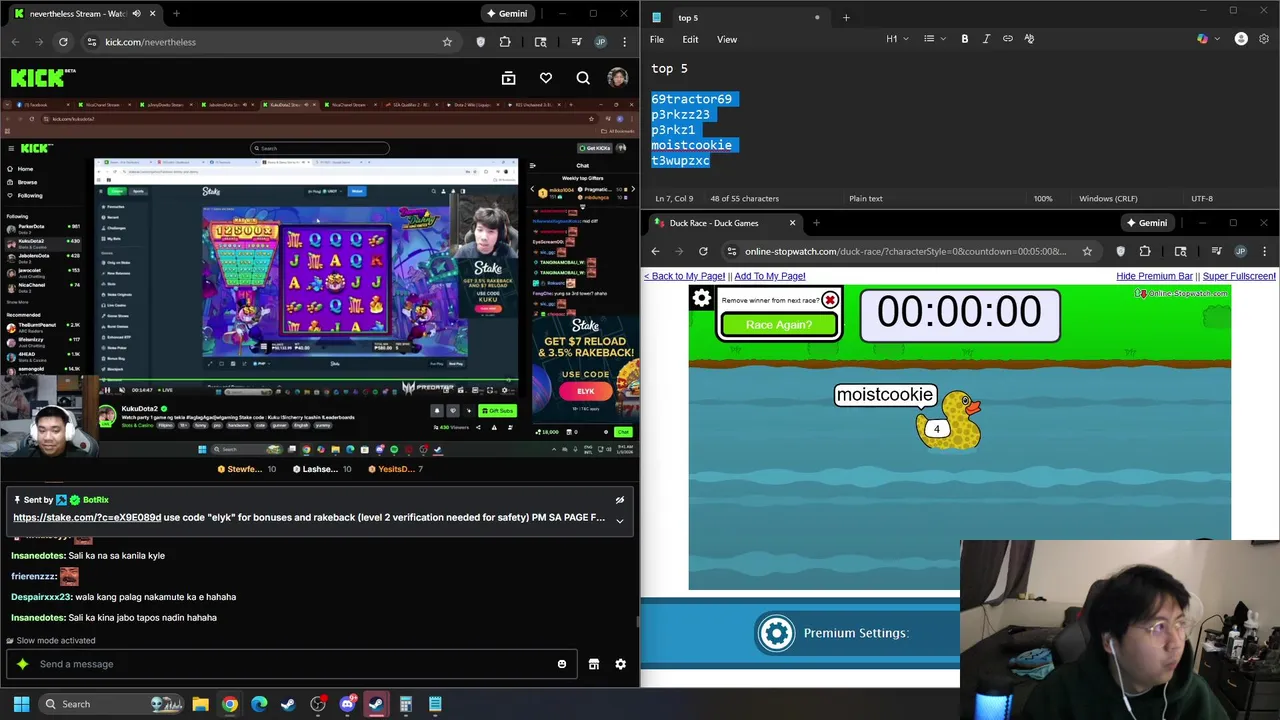Open Notepad View menu

[x=727, y=39]
